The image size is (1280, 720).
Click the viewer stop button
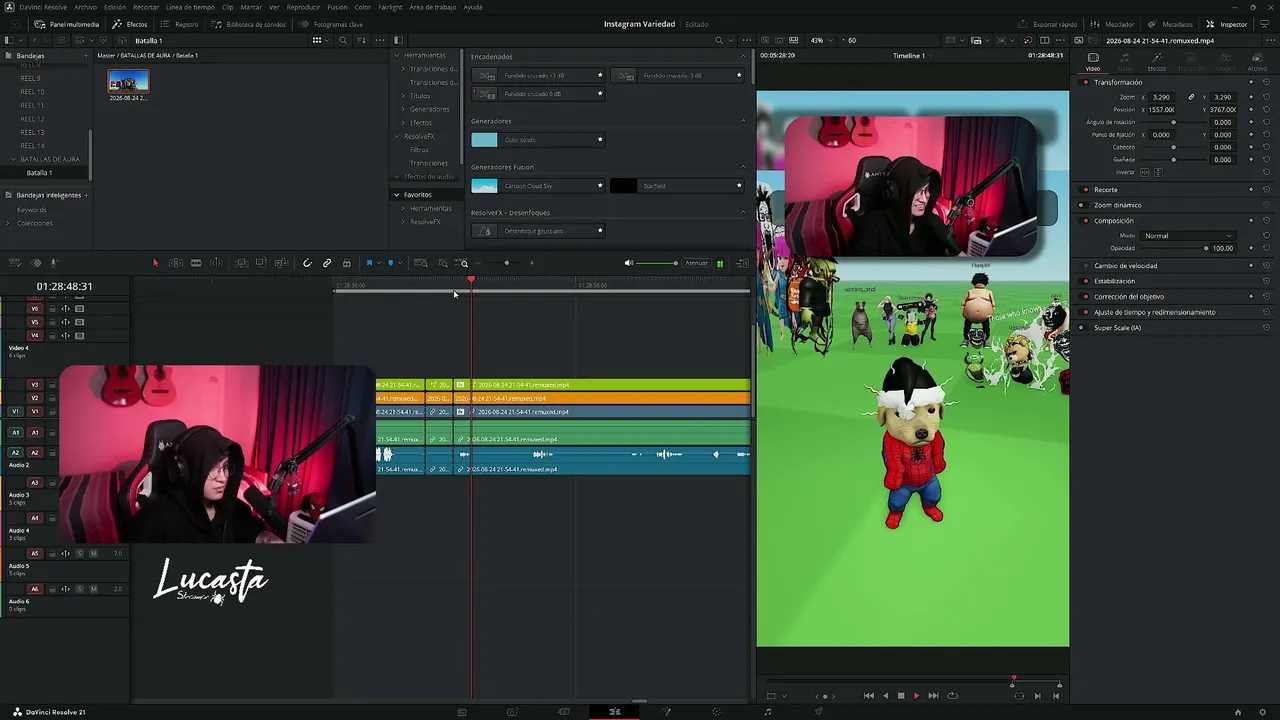901,696
